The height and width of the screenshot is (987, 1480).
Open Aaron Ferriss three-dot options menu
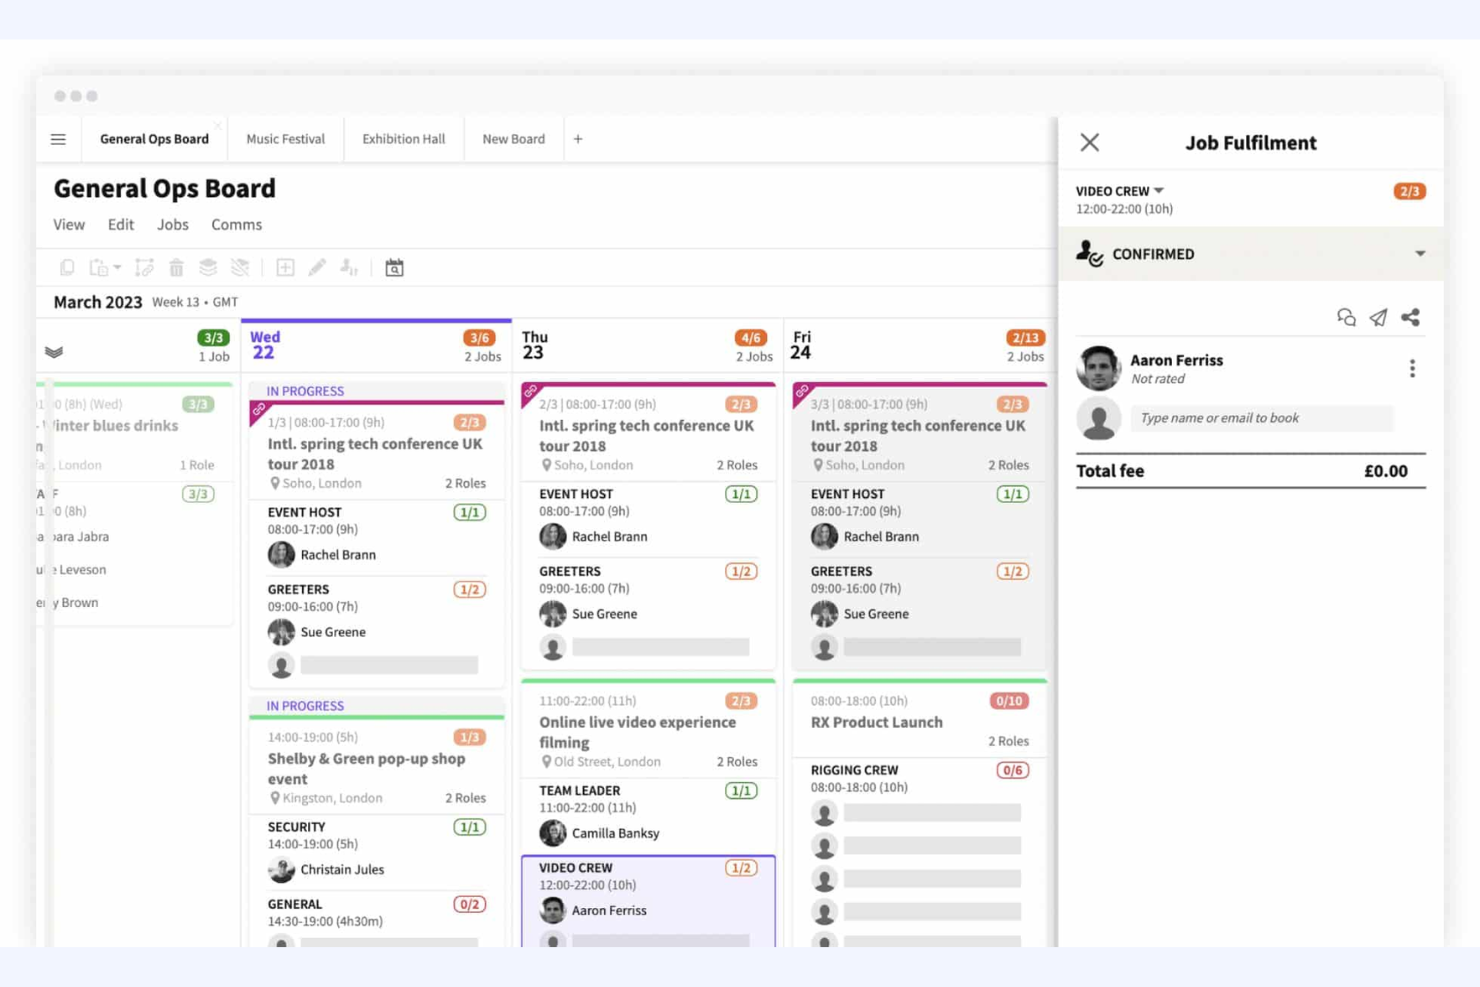pos(1413,368)
